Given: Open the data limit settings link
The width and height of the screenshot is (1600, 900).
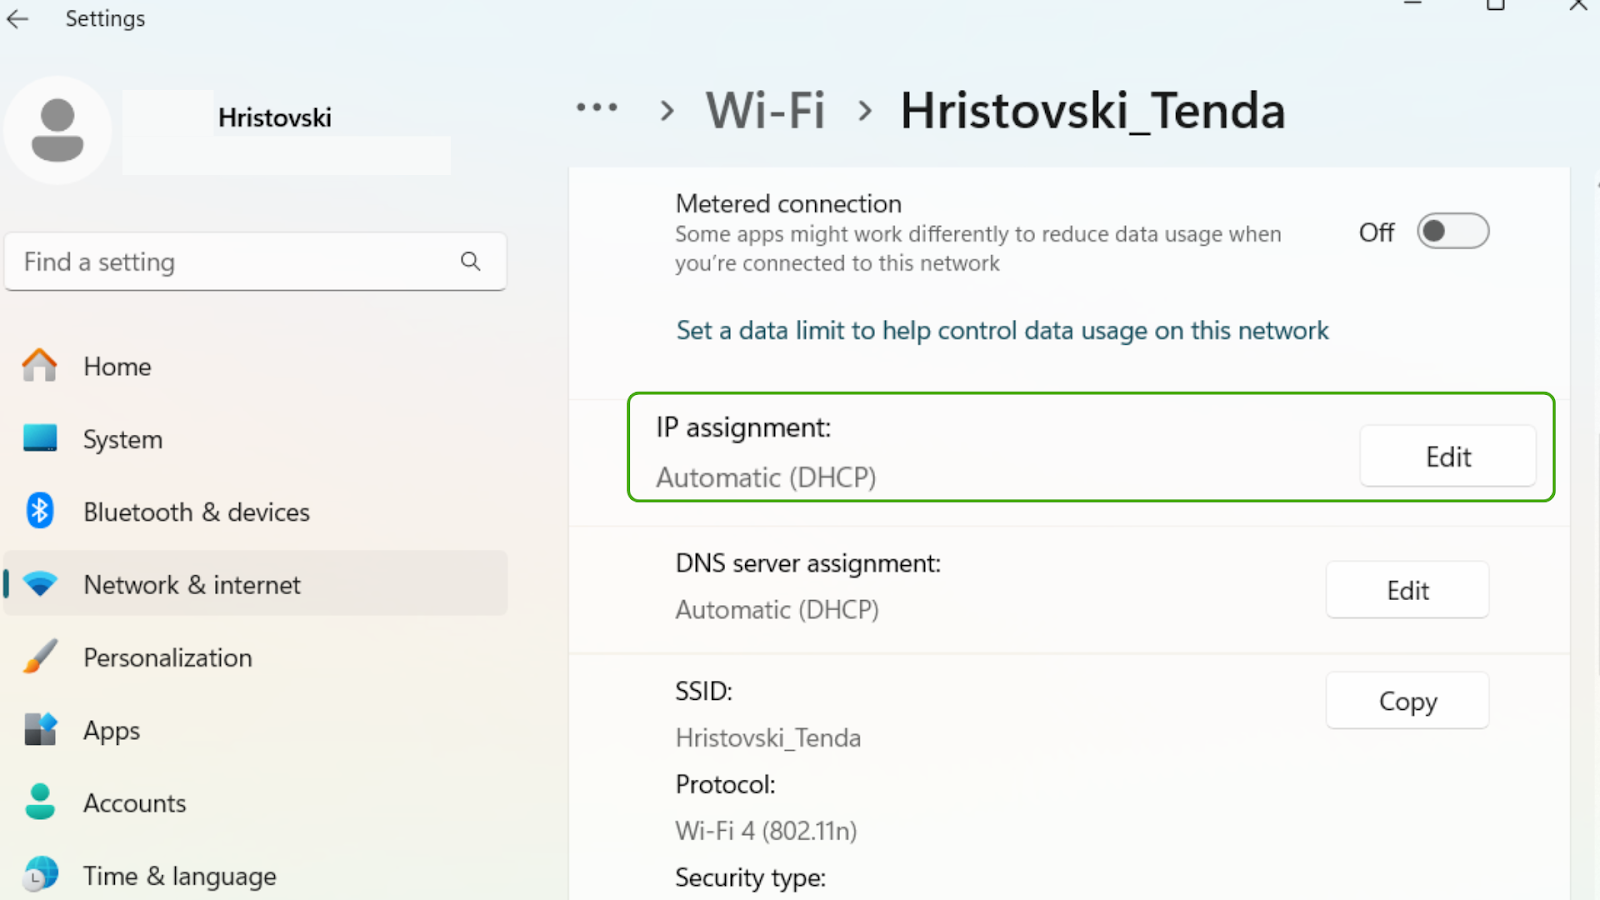Looking at the screenshot, I should [1002, 331].
